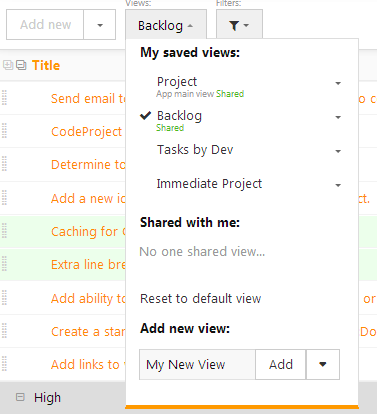Screen dimensions: 377x414
Task: Click the checkmark next to Backlog view
Action: (x=145, y=115)
